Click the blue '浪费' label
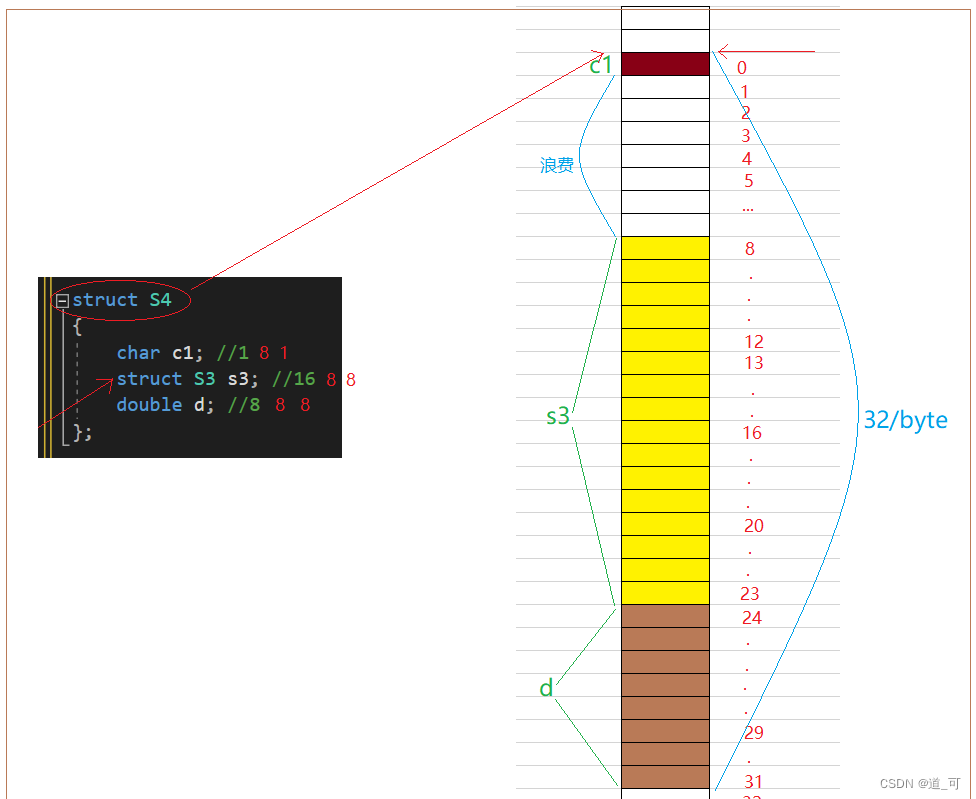Screen dimensions: 976x799 coord(556,165)
